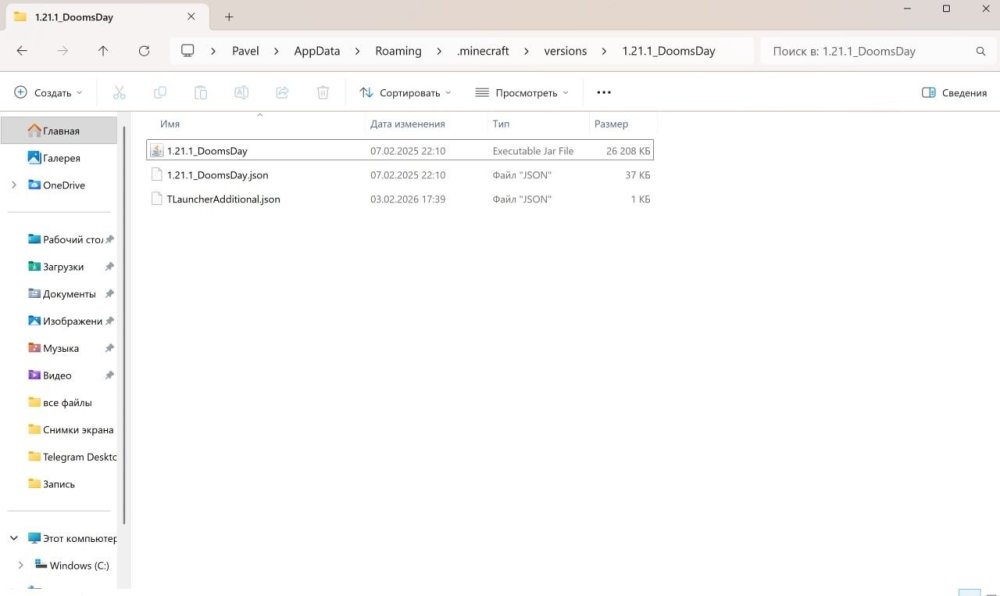Image resolution: width=1000 pixels, height=596 pixels.
Task: Expand chevron after versions in address bar
Action: click(604, 51)
